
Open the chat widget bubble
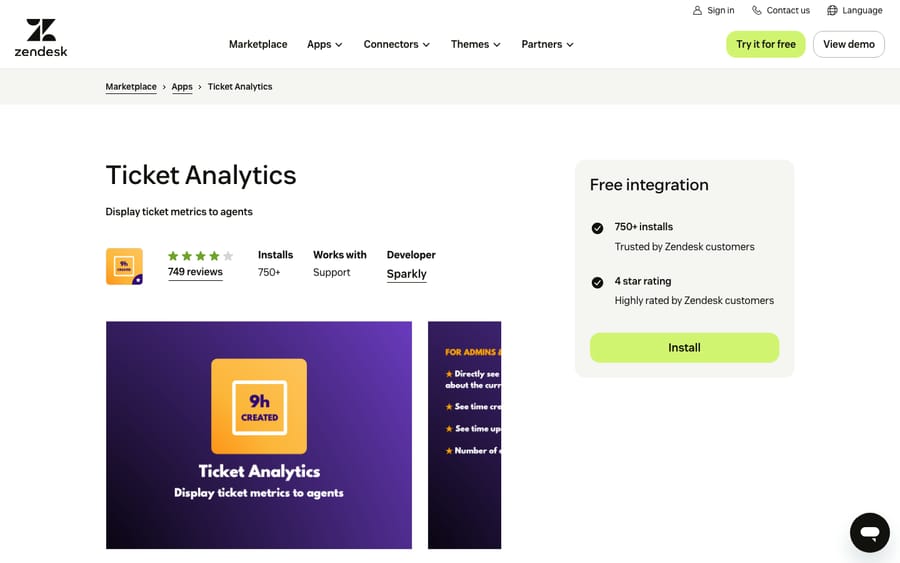[x=870, y=533]
